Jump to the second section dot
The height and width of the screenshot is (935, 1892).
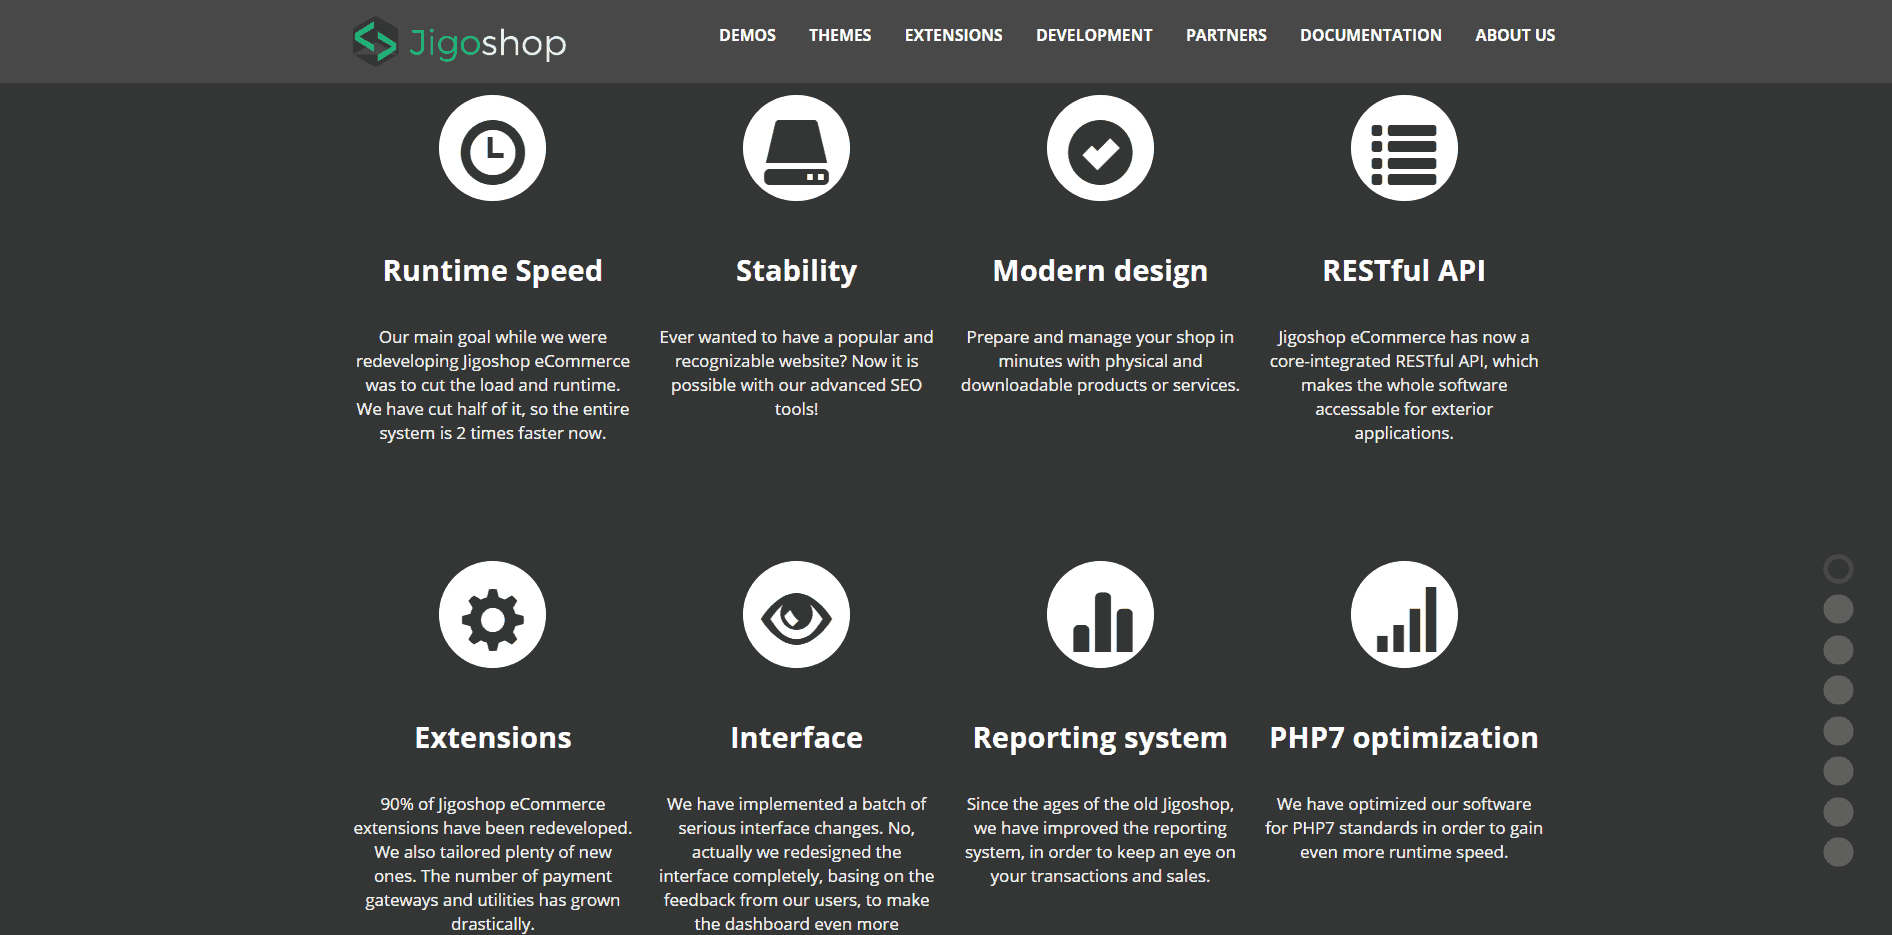(1838, 609)
